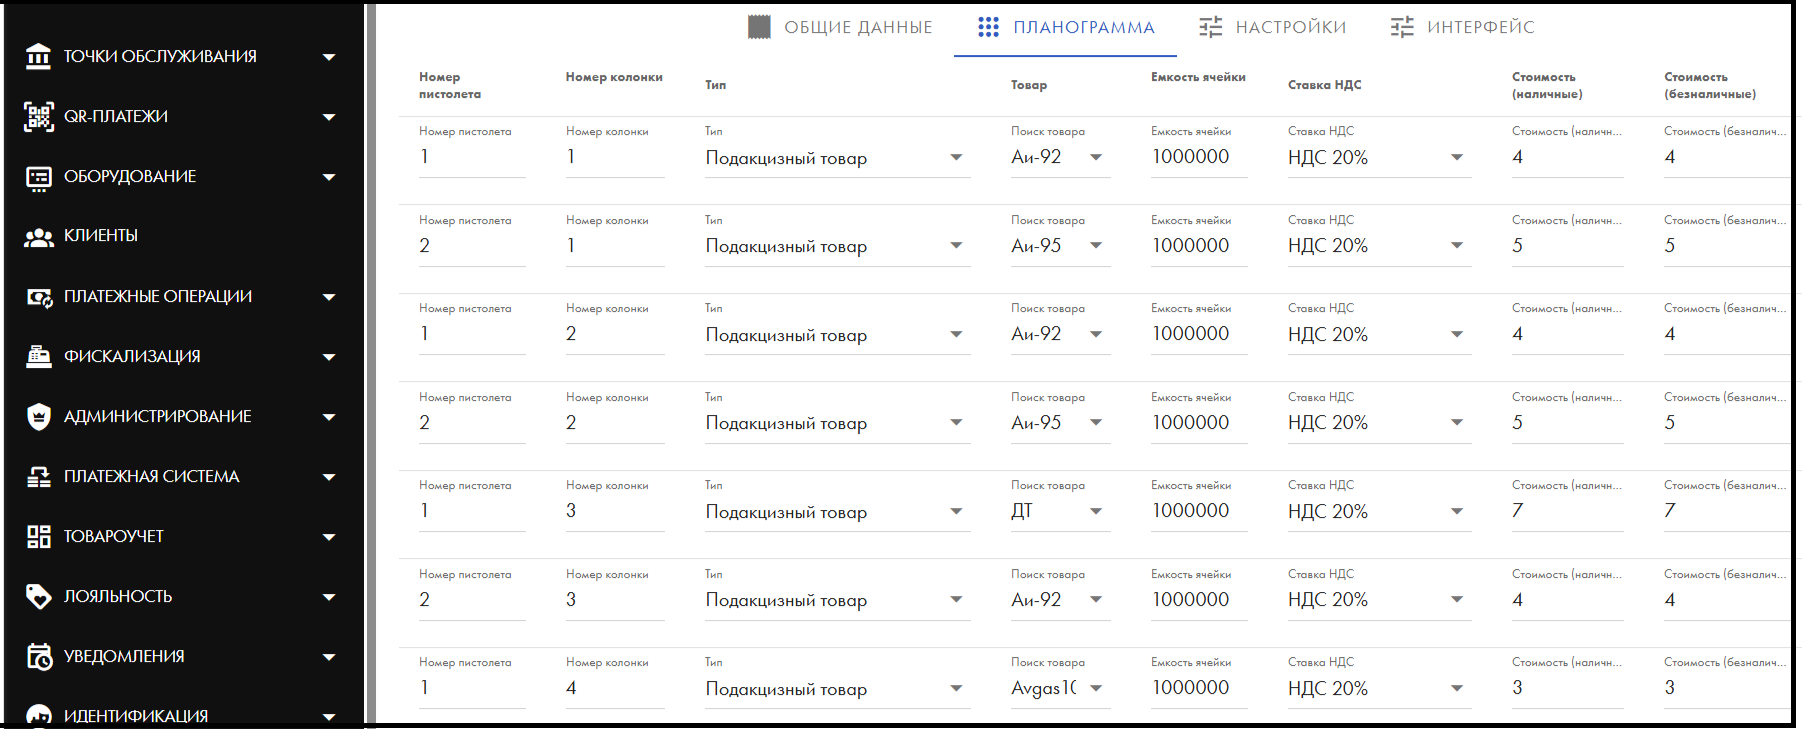
Task: Click the Планограмма dots grid icon
Action: [988, 27]
